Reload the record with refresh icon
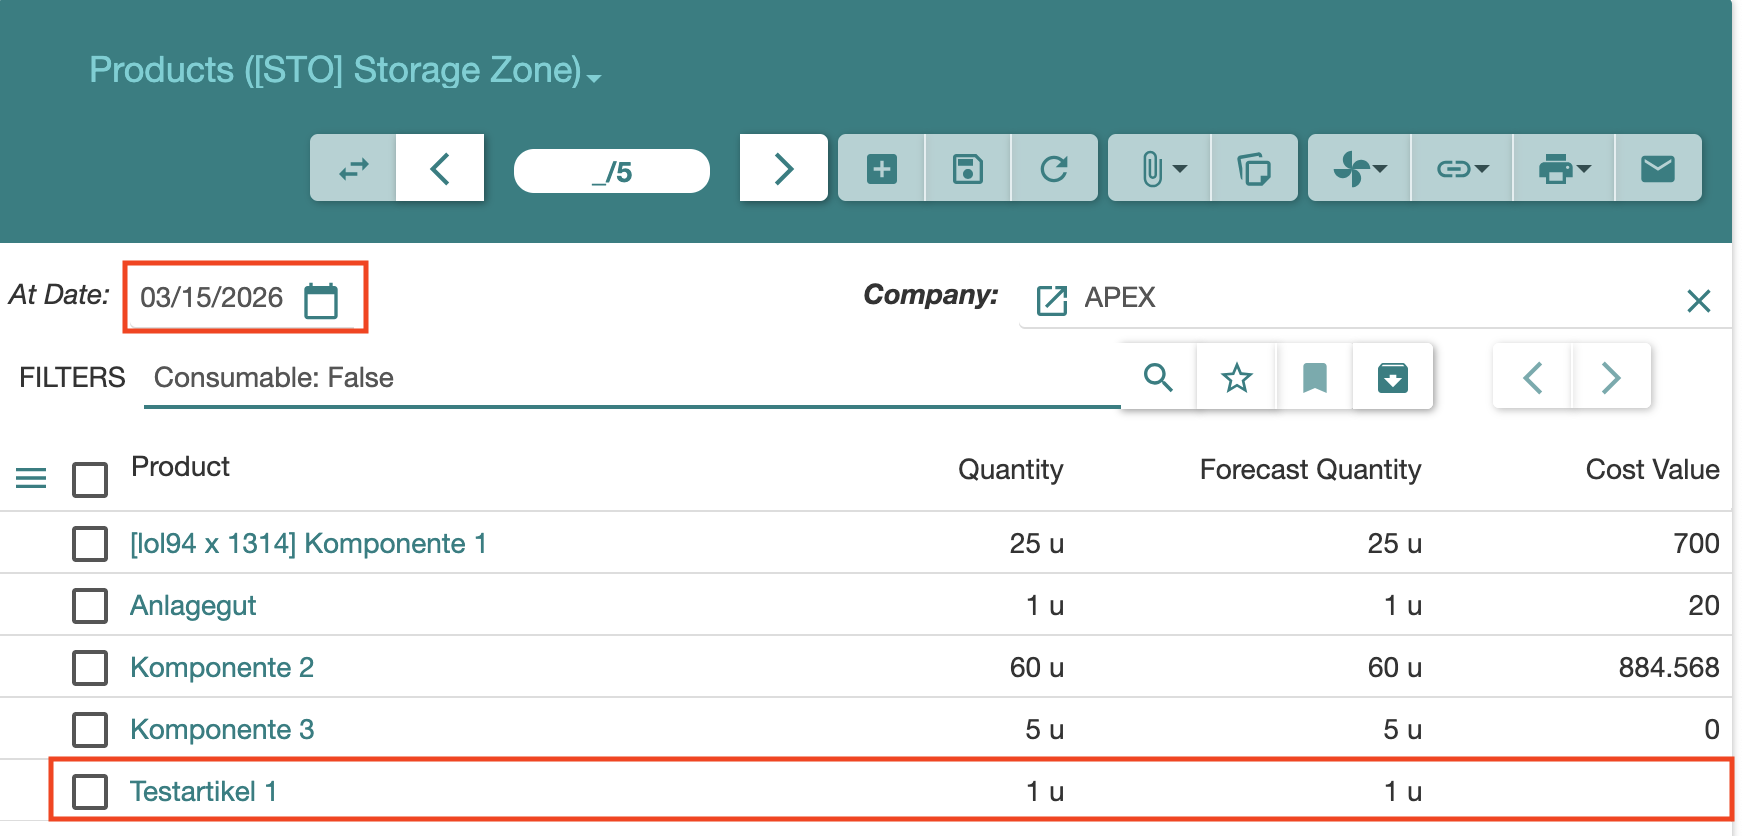Viewport: 1742px width, 836px height. coord(1054,169)
